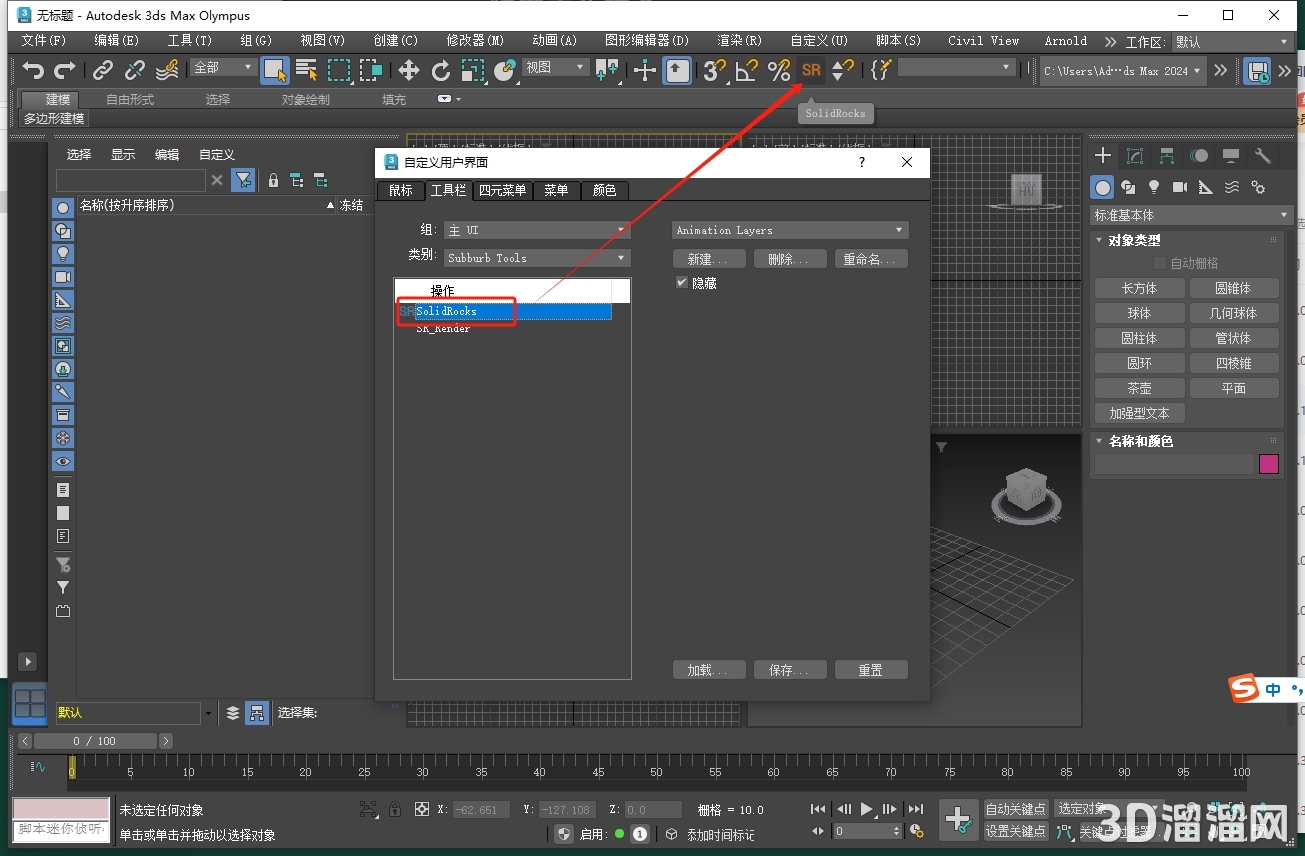The width and height of the screenshot is (1305, 856).
Task: Uncheck the 隐藏 checkbox in dialog
Action: click(x=682, y=283)
